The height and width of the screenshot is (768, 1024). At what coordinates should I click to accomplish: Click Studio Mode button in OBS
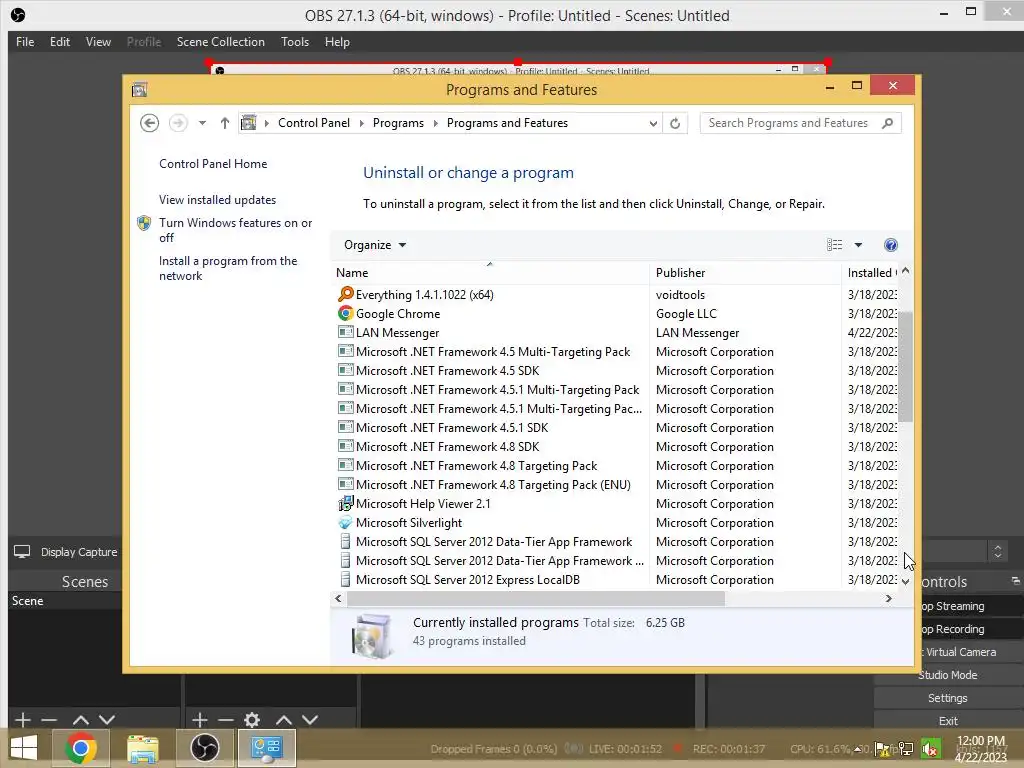point(948,675)
